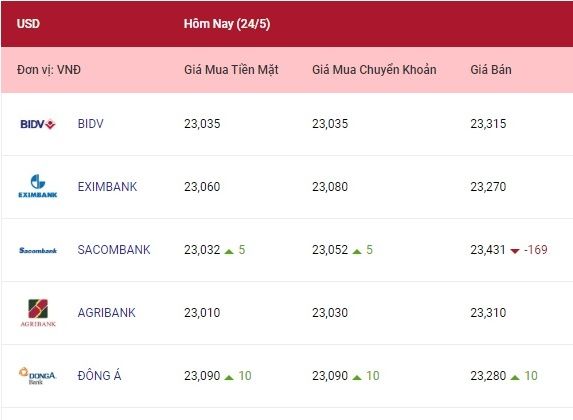Select the ĐÔNG Á bank name

[99, 375]
